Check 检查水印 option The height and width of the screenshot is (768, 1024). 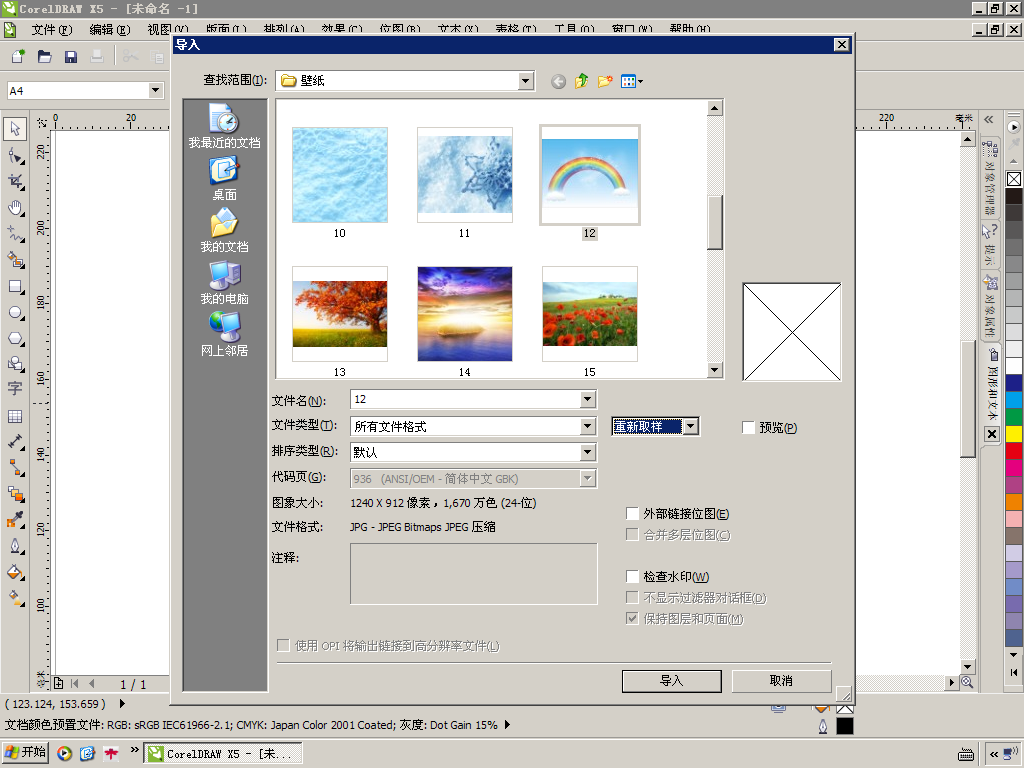[x=632, y=576]
